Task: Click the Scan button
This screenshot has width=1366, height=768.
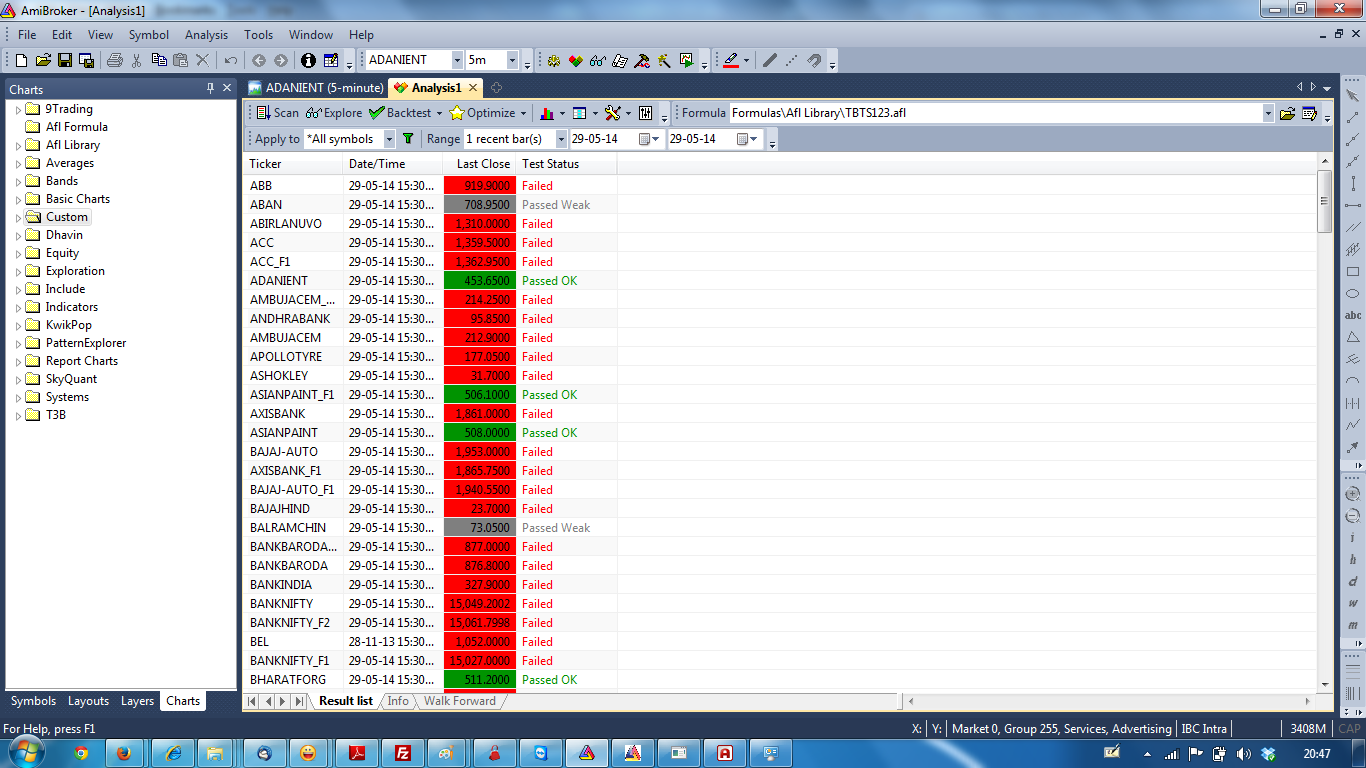Action: tap(277, 113)
